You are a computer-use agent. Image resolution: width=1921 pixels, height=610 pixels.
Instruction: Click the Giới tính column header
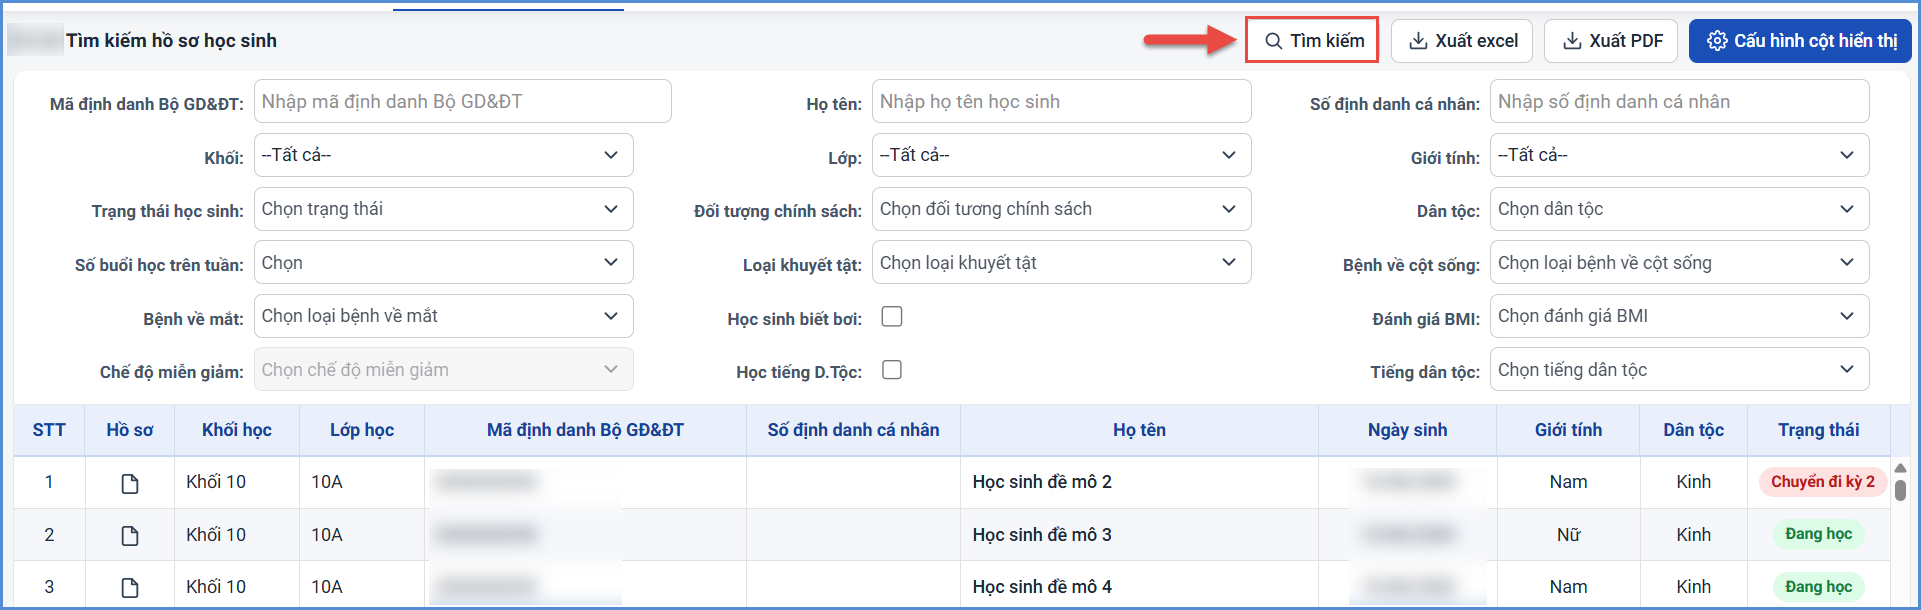1568,430
